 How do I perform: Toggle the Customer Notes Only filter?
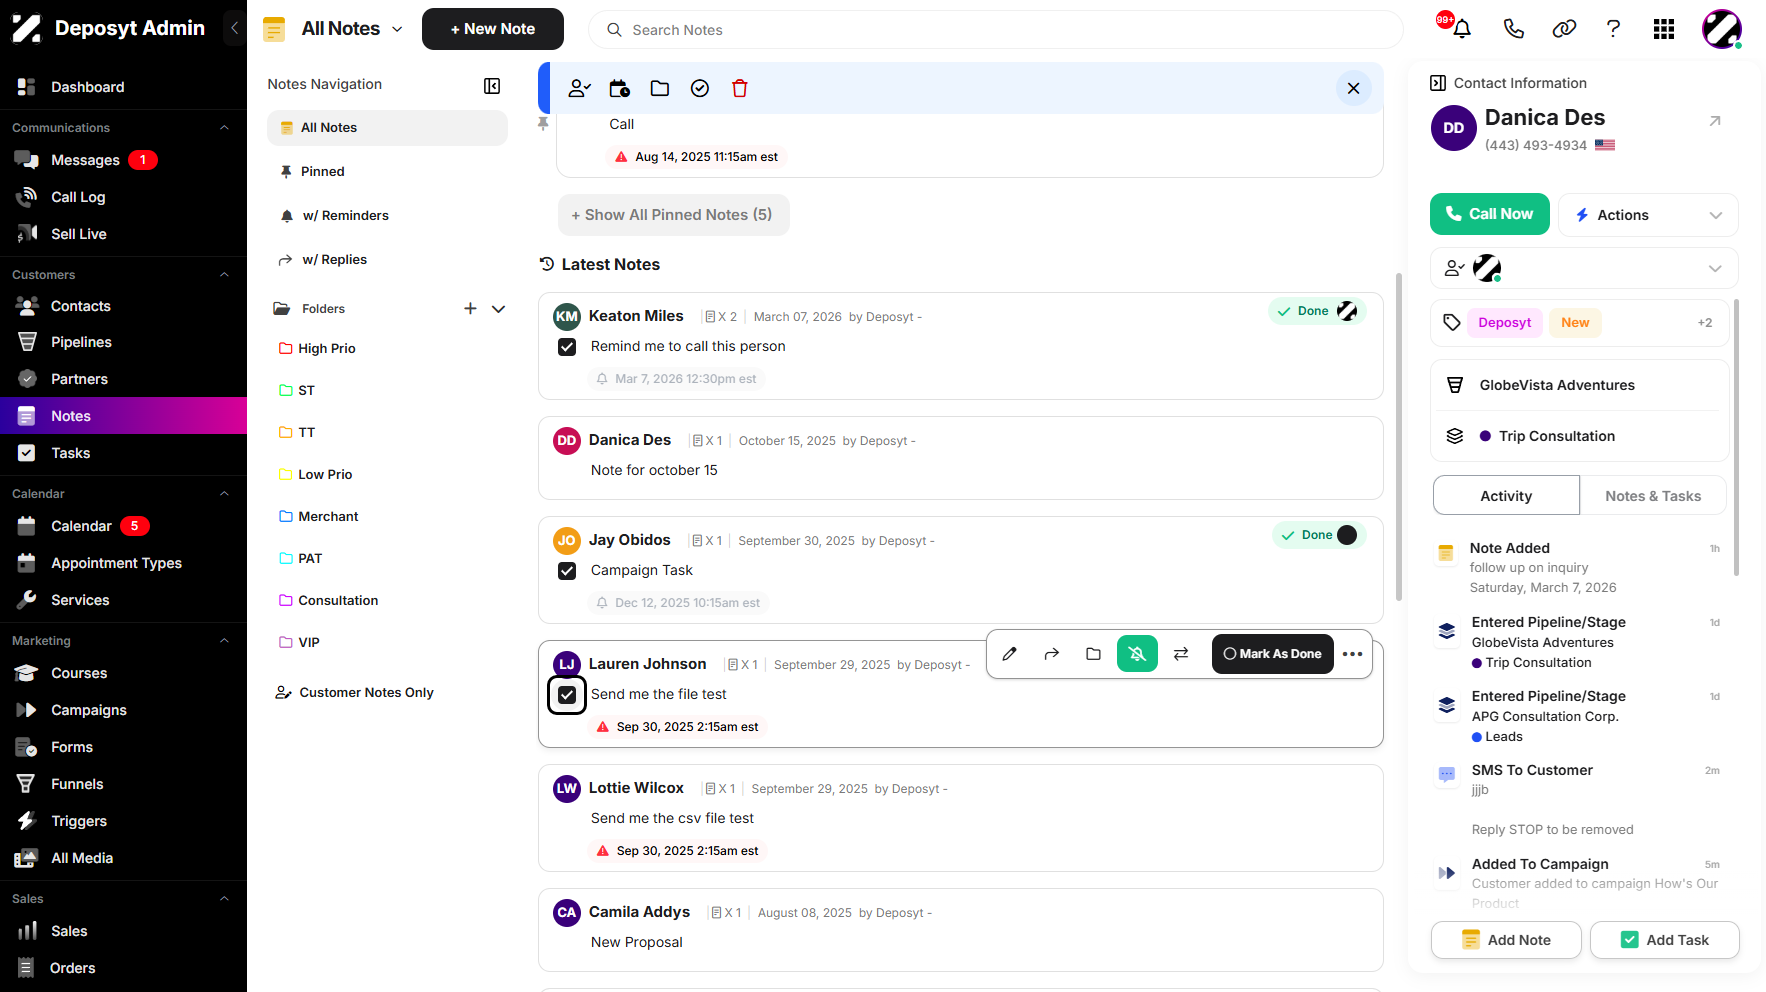(354, 693)
